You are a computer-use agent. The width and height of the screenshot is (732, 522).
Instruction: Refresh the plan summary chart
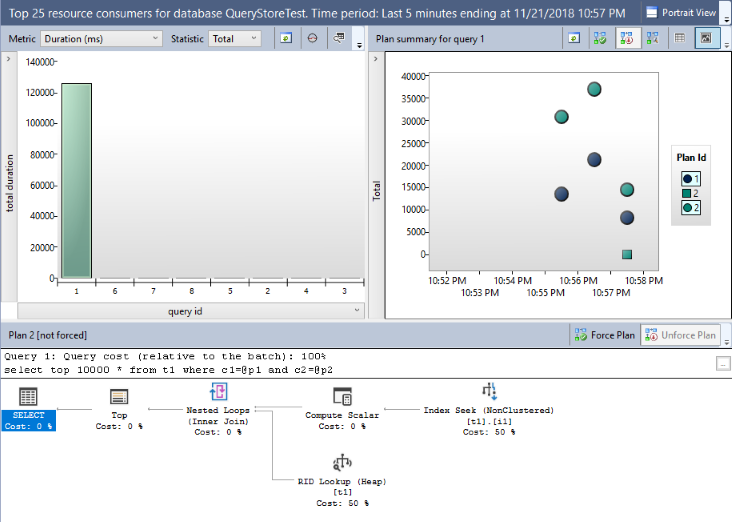[x=574, y=38]
